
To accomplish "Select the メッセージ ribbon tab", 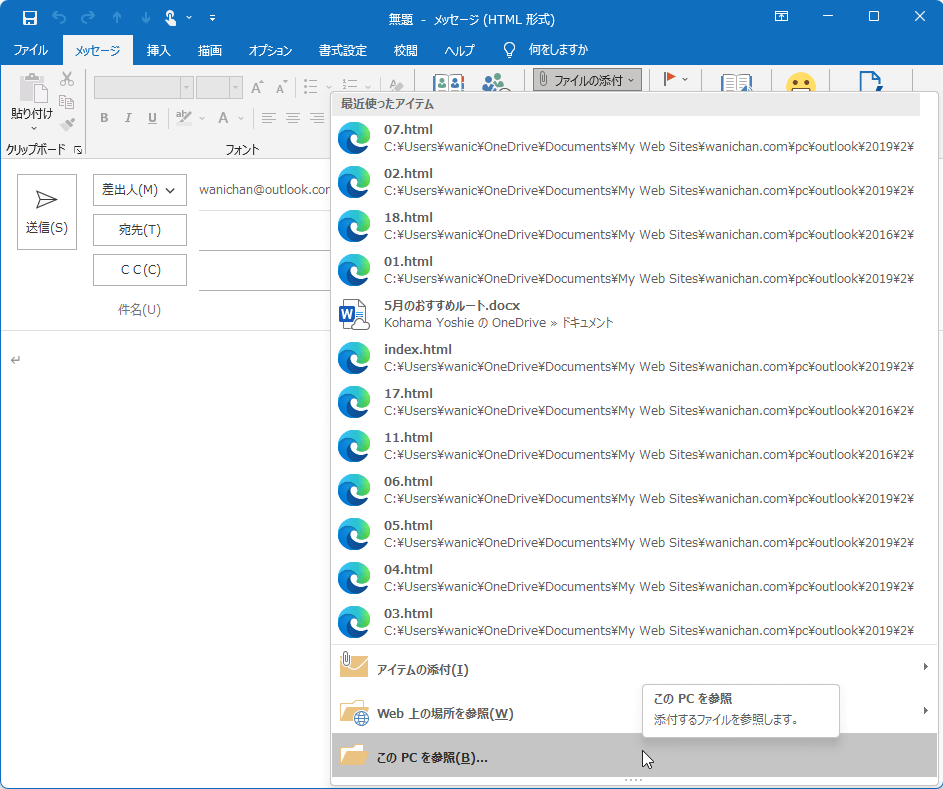I will (97, 51).
